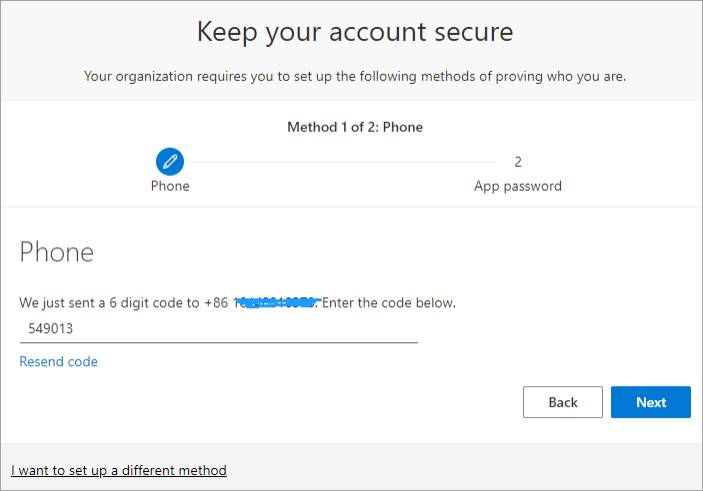Resend the verification code
This screenshot has height=491, width=703.
point(58,361)
